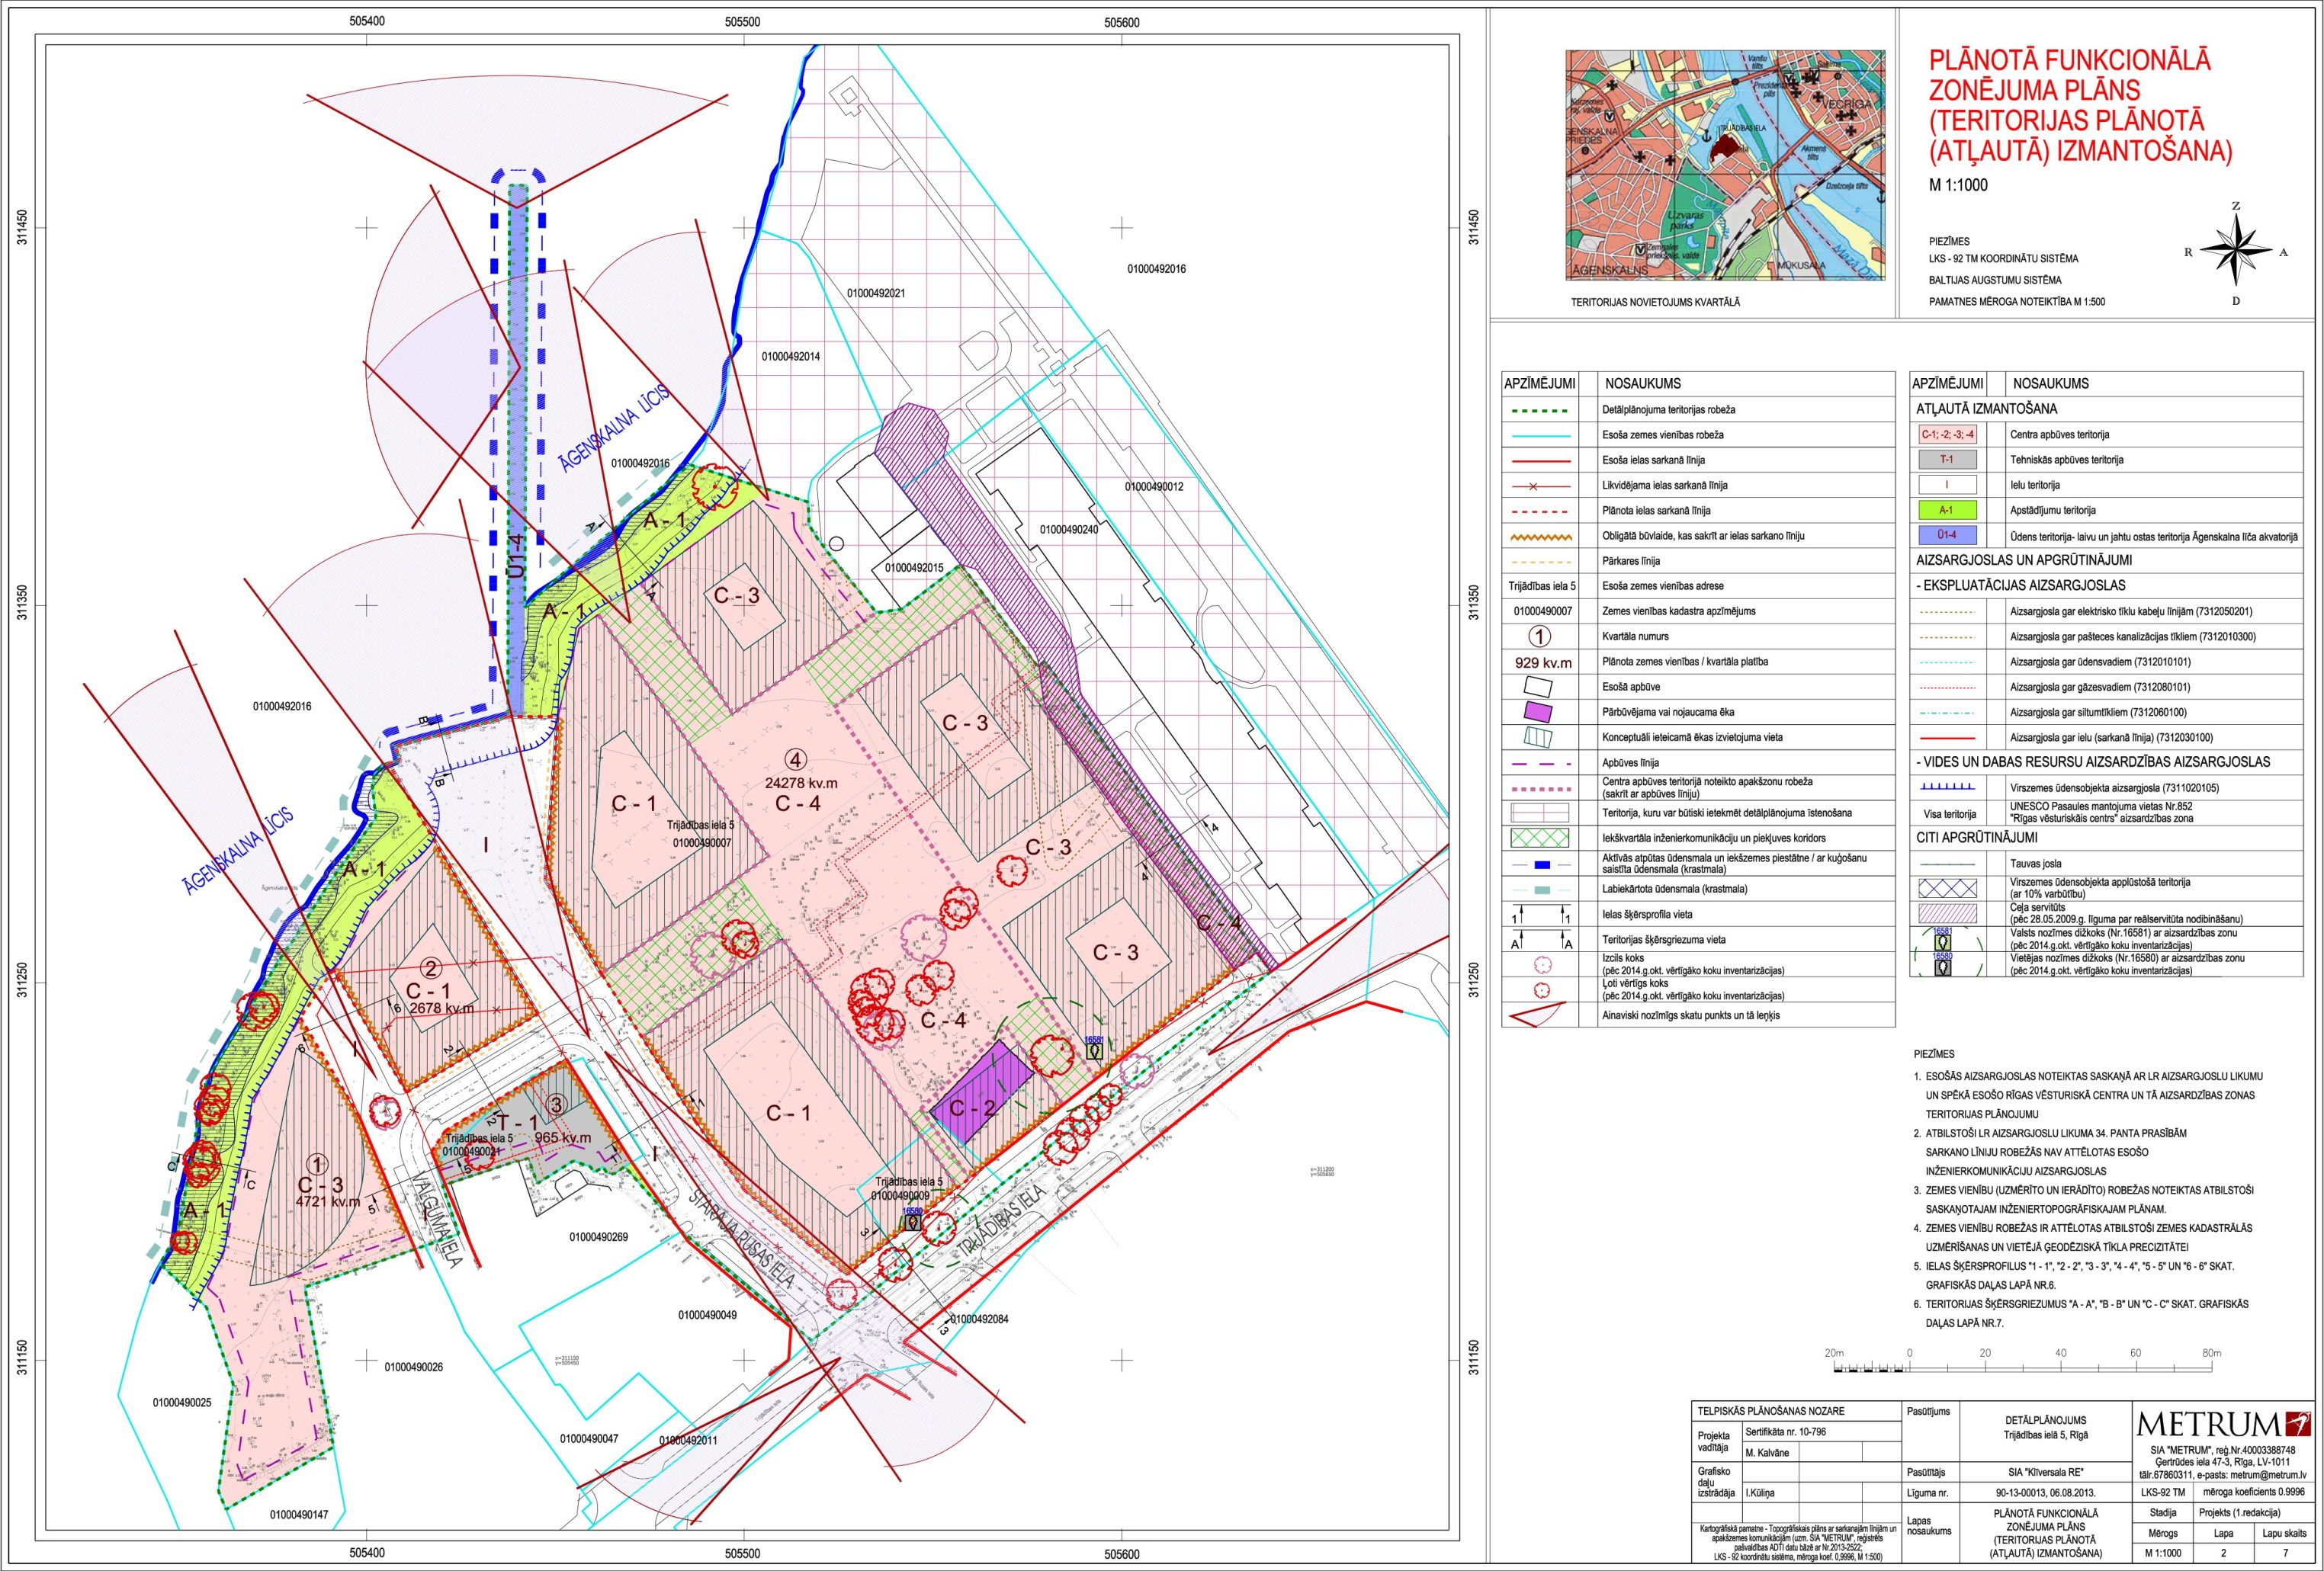Click cadastral number 01000492021
This screenshot has height=1571, width=2324.
tap(876, 293)
